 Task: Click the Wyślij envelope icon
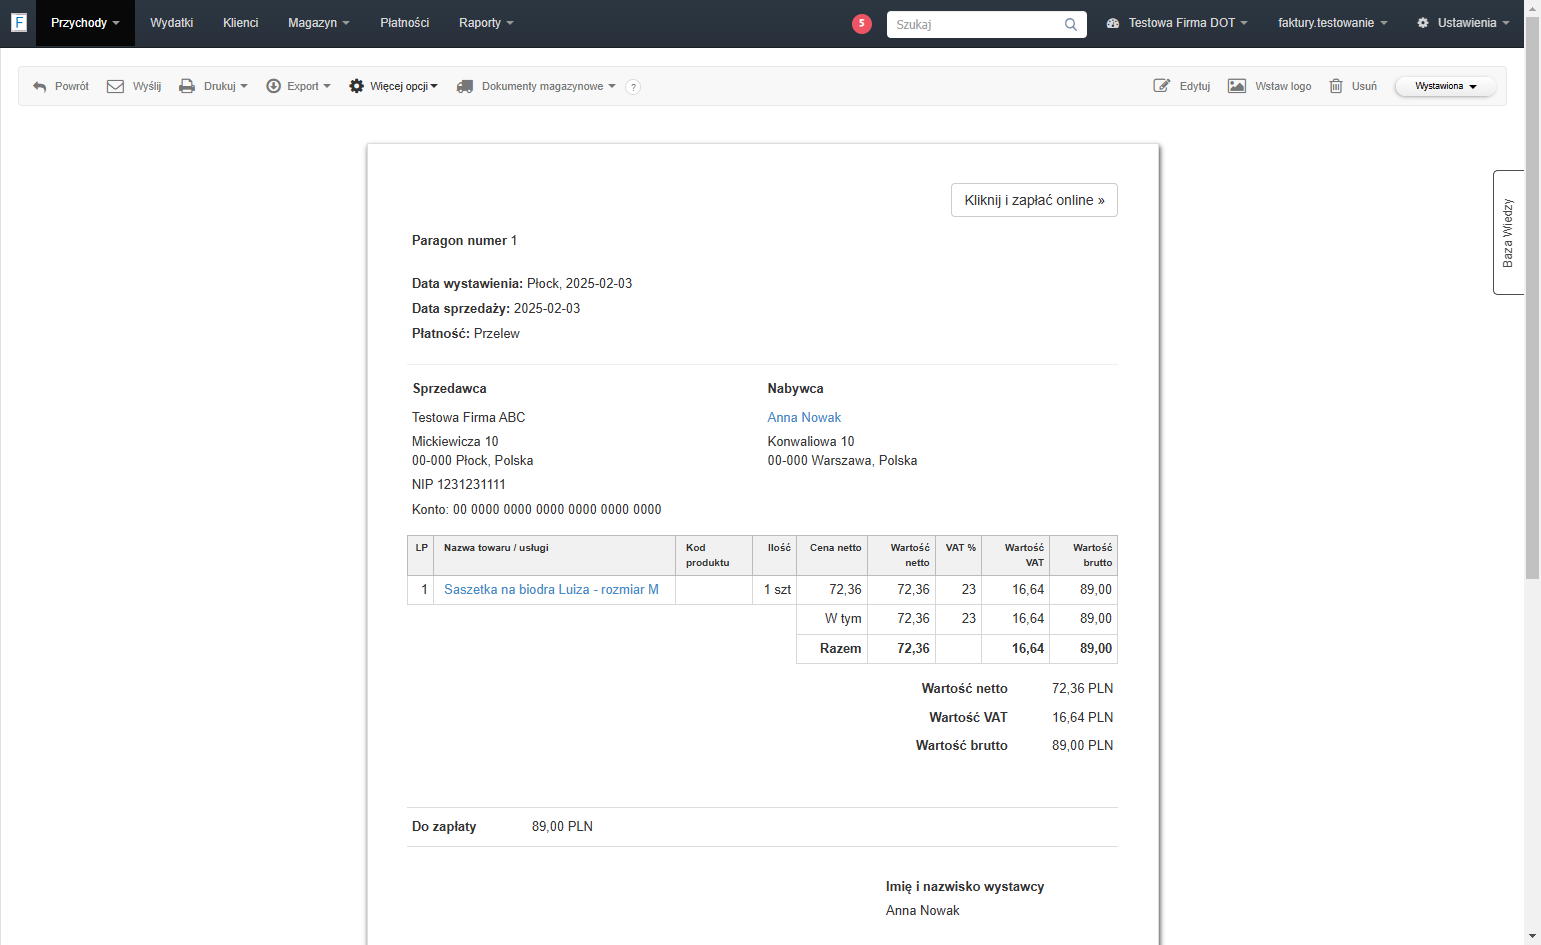(116, 86)
